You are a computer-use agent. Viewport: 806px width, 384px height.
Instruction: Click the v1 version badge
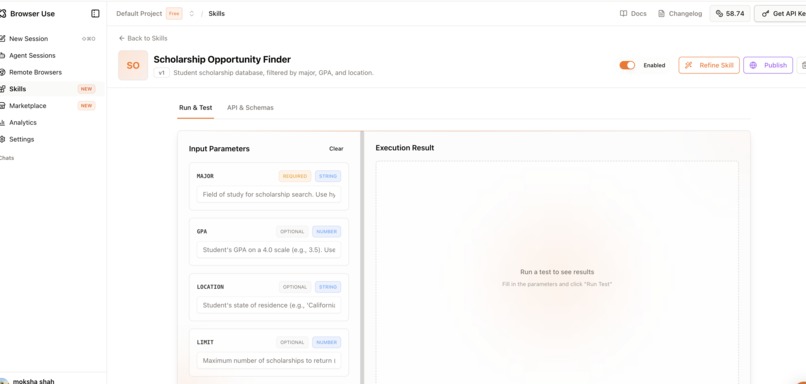(161, 73)
